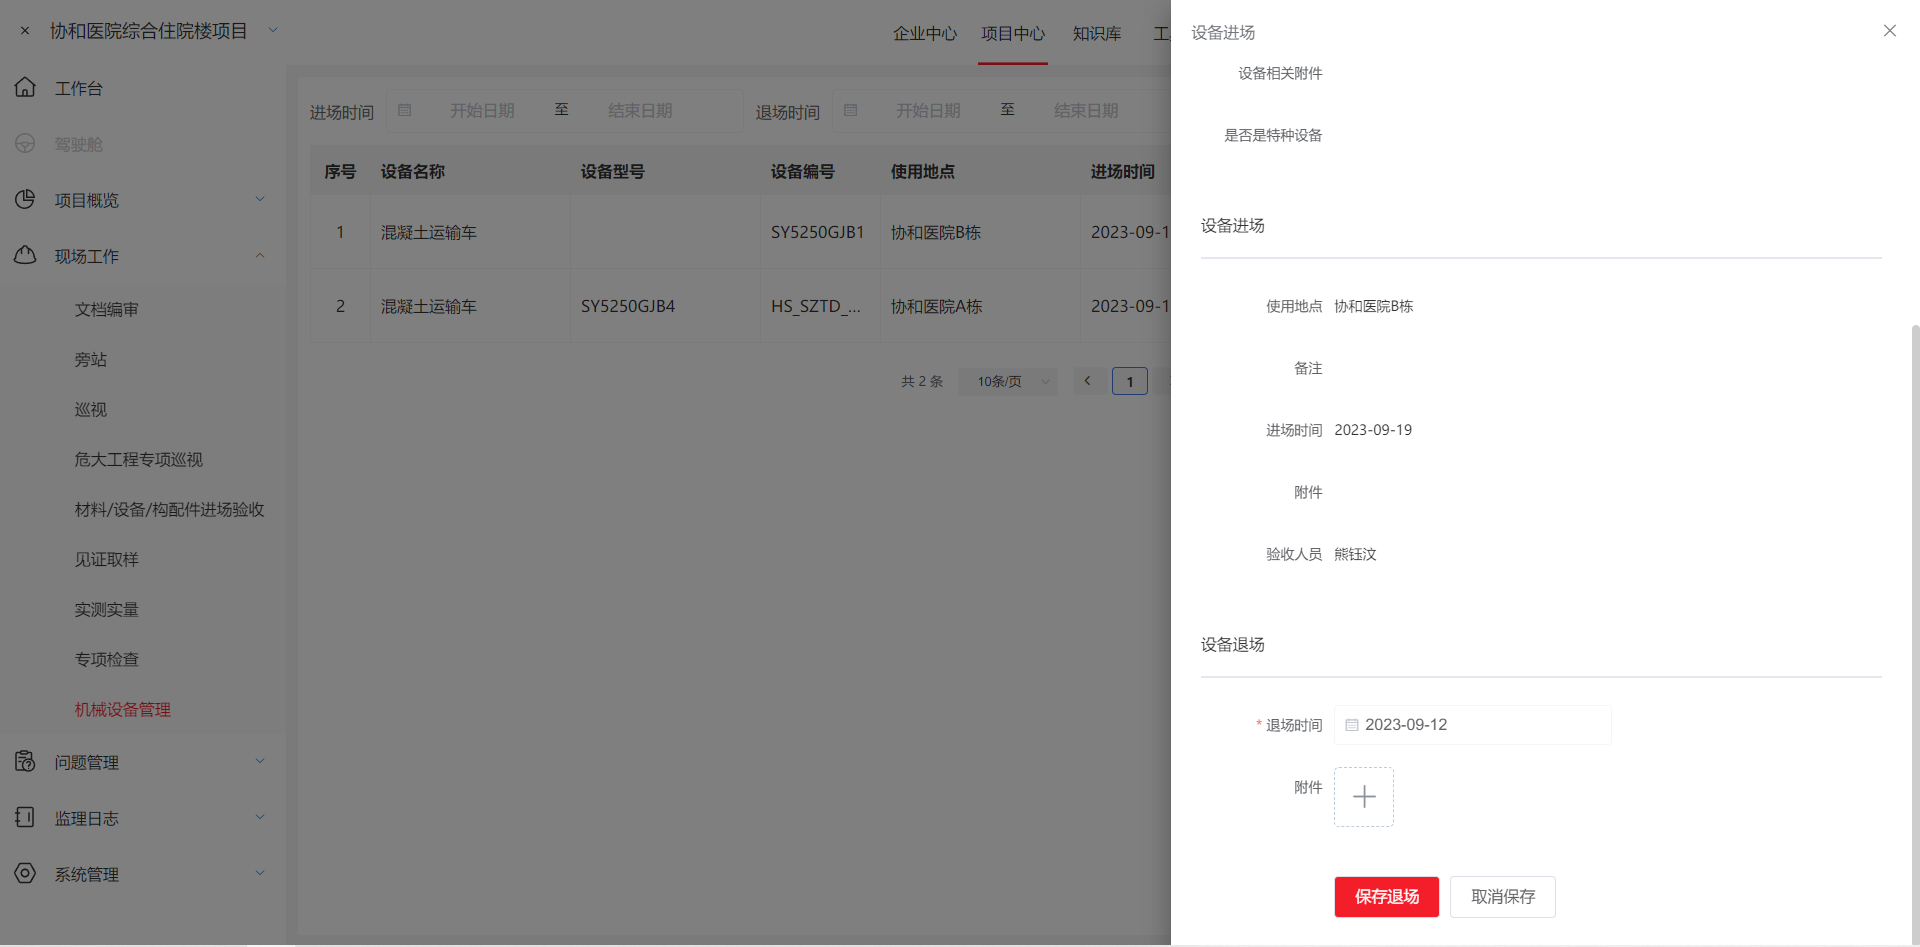Click the 现场工作 helmet icon
The width and height of the screenshot is (1920, 947).
point(25,256)
